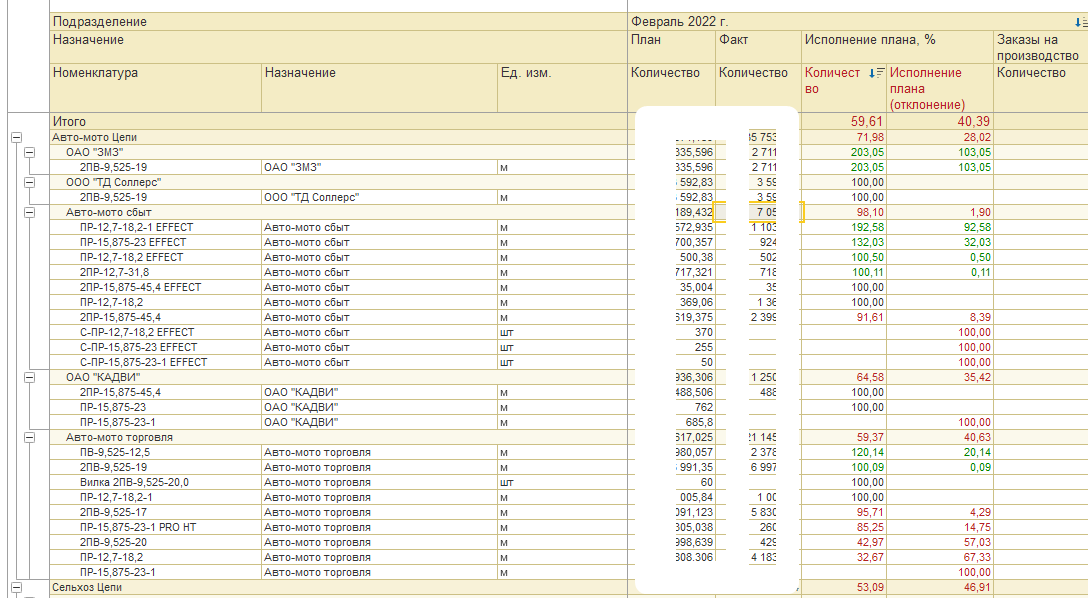Select the Подразделение header cell
This screenshot has height=598, width=1088.
click(x=339, y=22)
